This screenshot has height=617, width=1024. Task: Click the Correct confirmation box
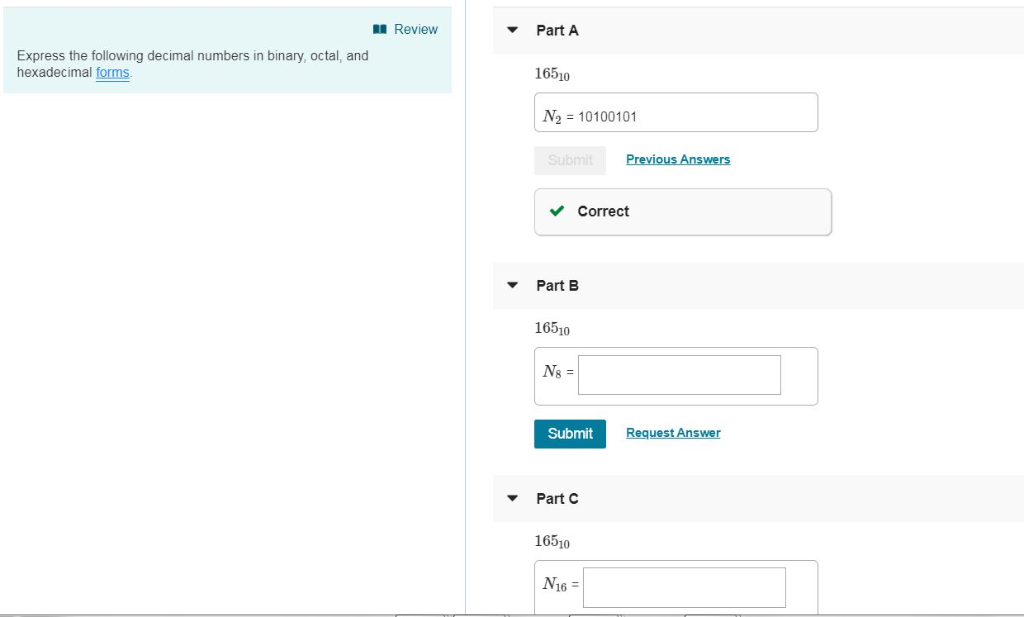pyautogui.click(x=682, y=211)
